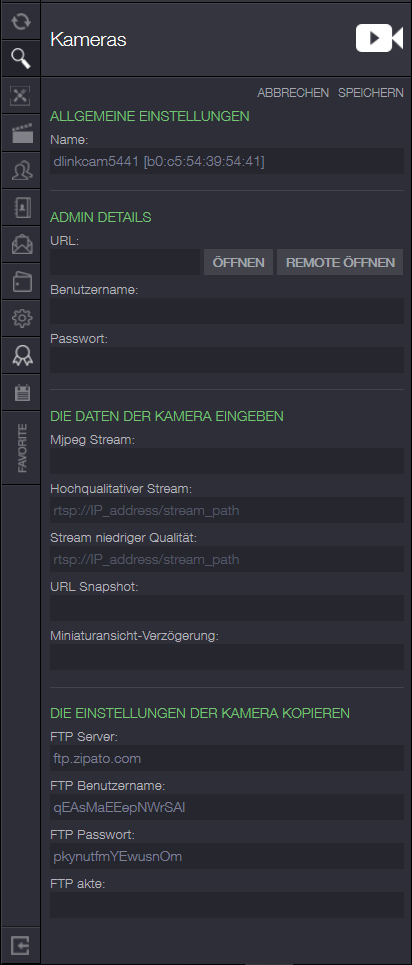
Task: Open the users sidebar icon
Action: click(21, 170)
